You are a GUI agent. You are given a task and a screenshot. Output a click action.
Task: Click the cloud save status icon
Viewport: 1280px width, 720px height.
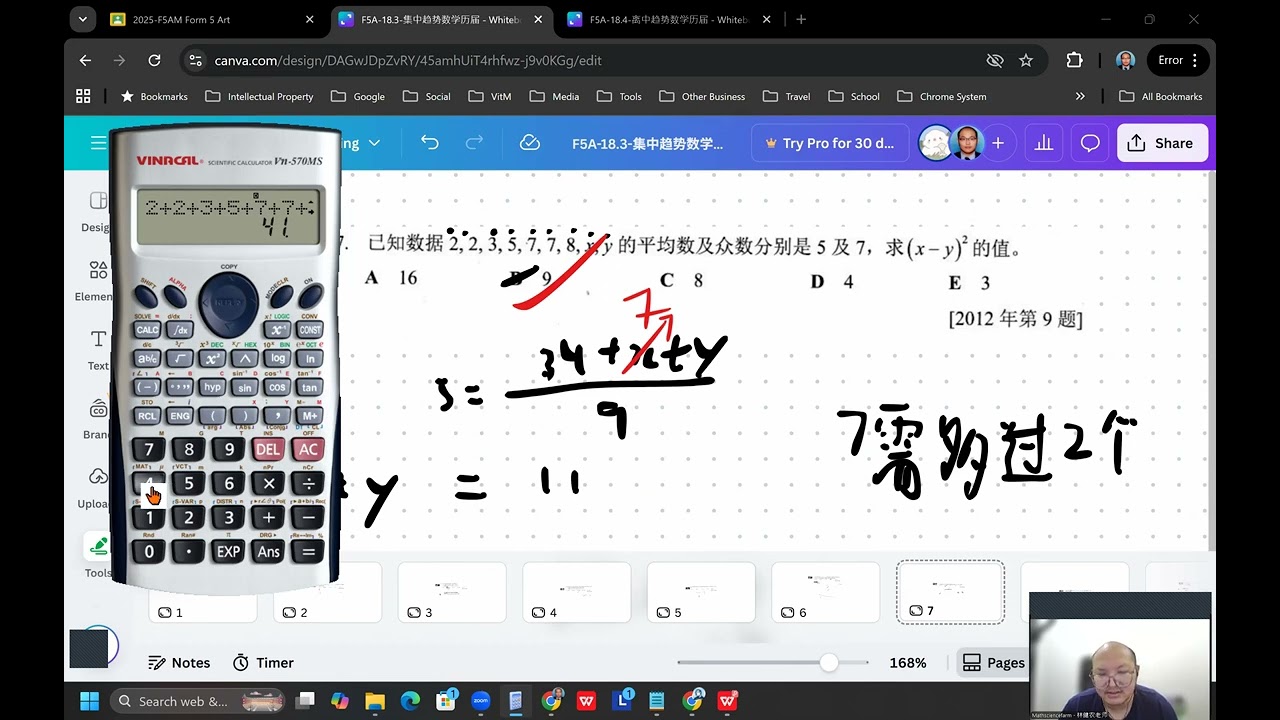tap(530, 143)
